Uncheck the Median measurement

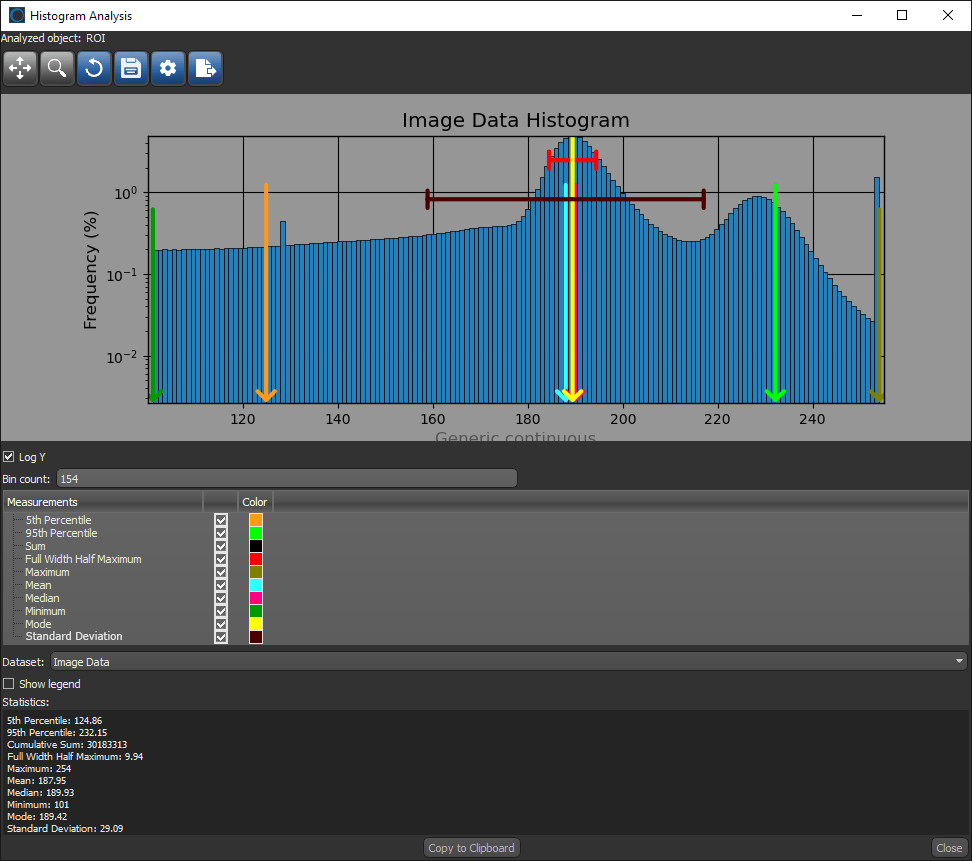pyautogui.click(x=221, y=598)
